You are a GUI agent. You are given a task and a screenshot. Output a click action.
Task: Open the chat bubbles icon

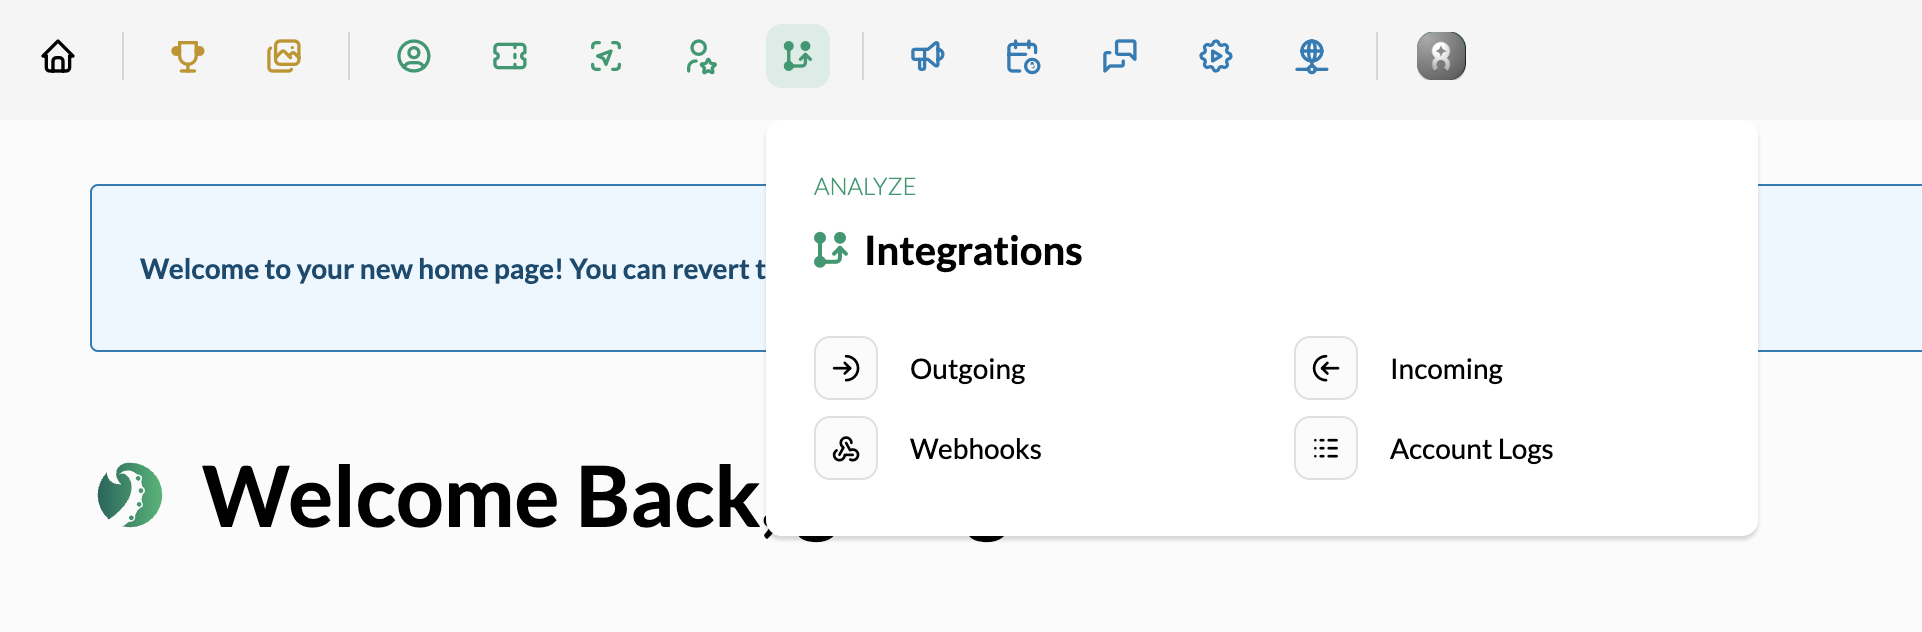pyautogui.click(x=1119, y=56)
